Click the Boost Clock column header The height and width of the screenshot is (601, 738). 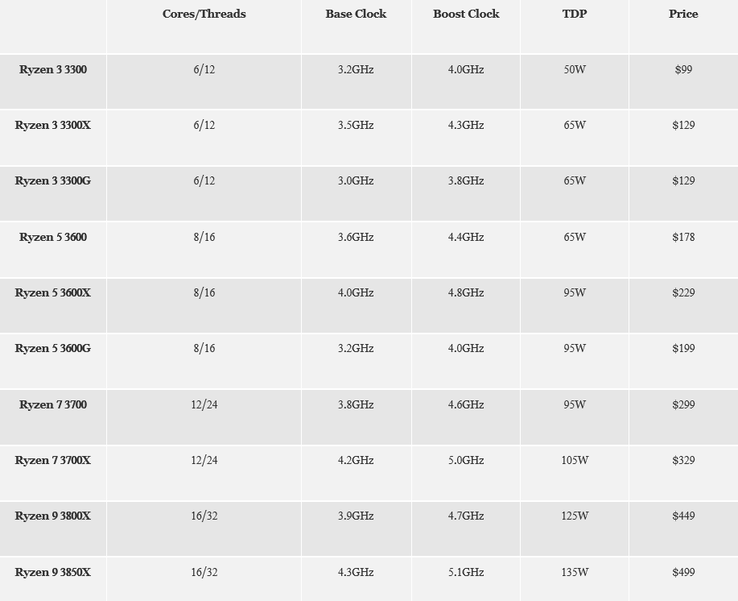pyautogui.click(x=466, y=14)
